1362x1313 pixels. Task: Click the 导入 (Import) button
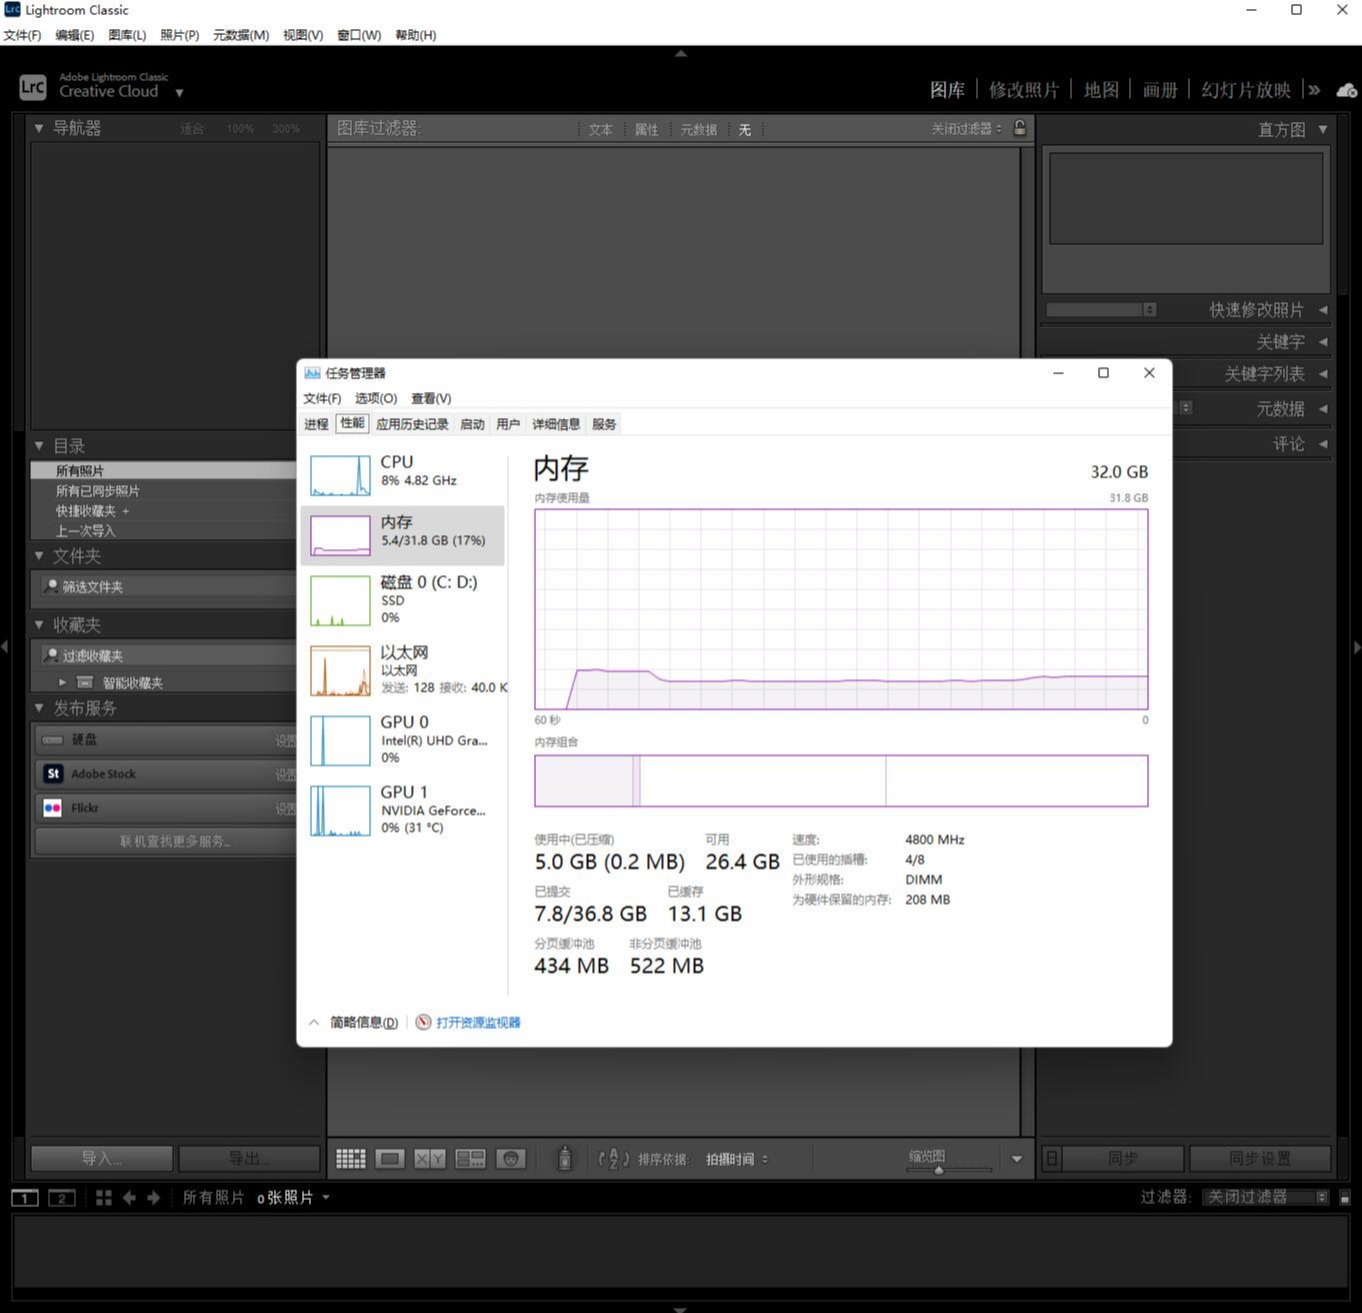pyautogui.click(x=101, y=1158)
